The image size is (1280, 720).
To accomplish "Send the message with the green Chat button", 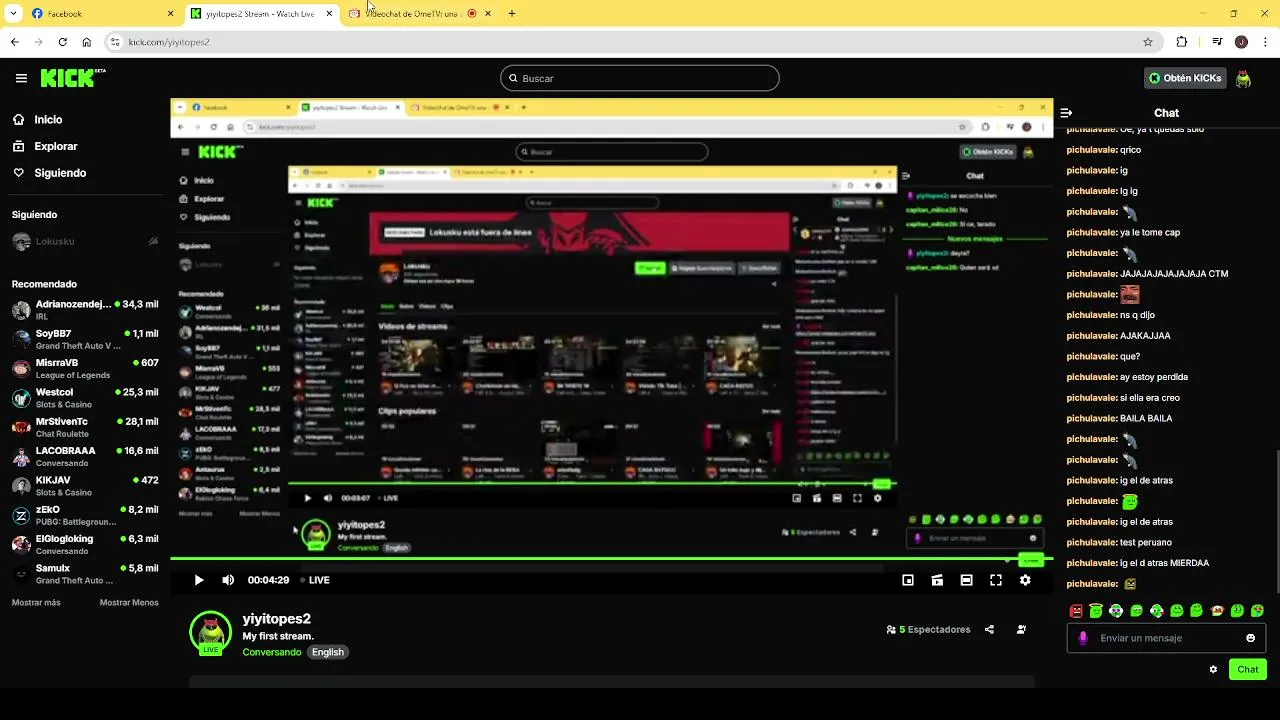I will click(x=1248, y=670).
